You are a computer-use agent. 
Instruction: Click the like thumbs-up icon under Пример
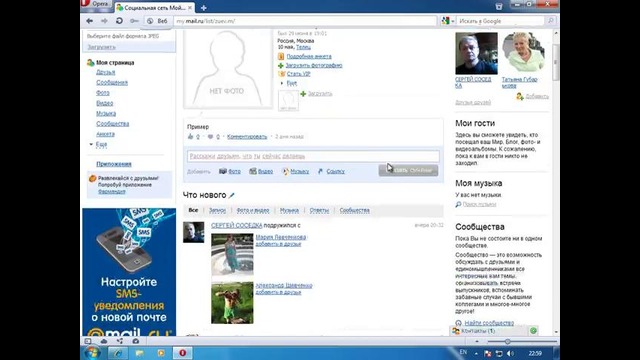point(190,137)
